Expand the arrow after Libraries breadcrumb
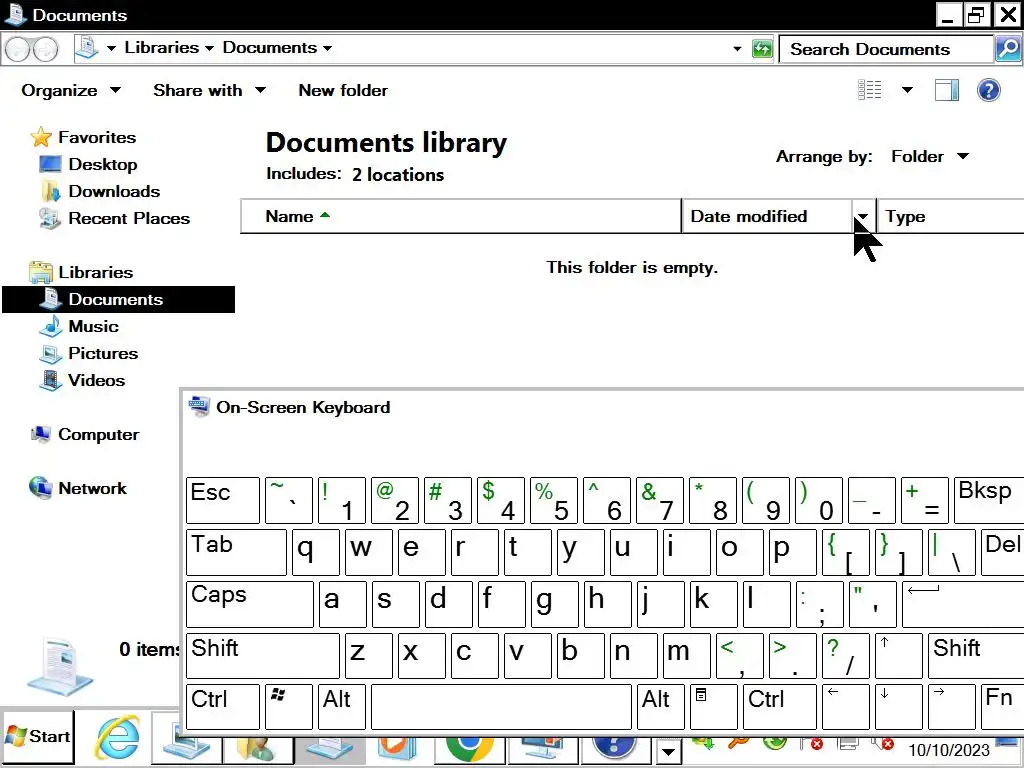1024x768 pixels. 209,48
